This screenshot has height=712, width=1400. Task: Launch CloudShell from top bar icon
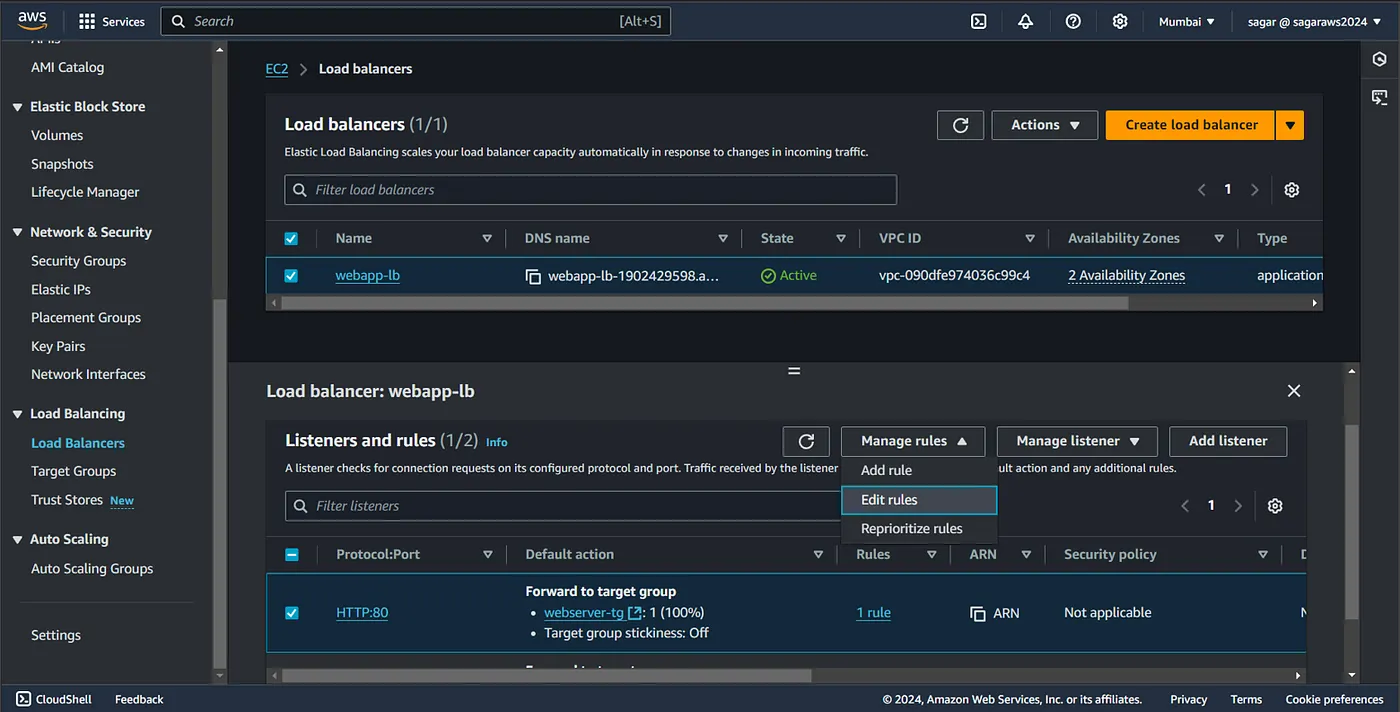click(x=979, y=21)
